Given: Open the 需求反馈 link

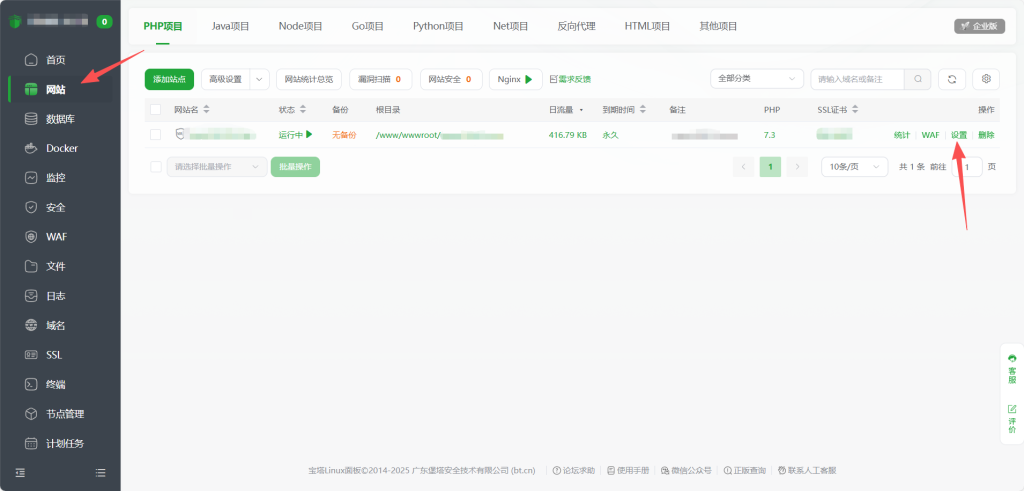Looking at the screenshot, I should pyautogui.click(x=570, y=79).
